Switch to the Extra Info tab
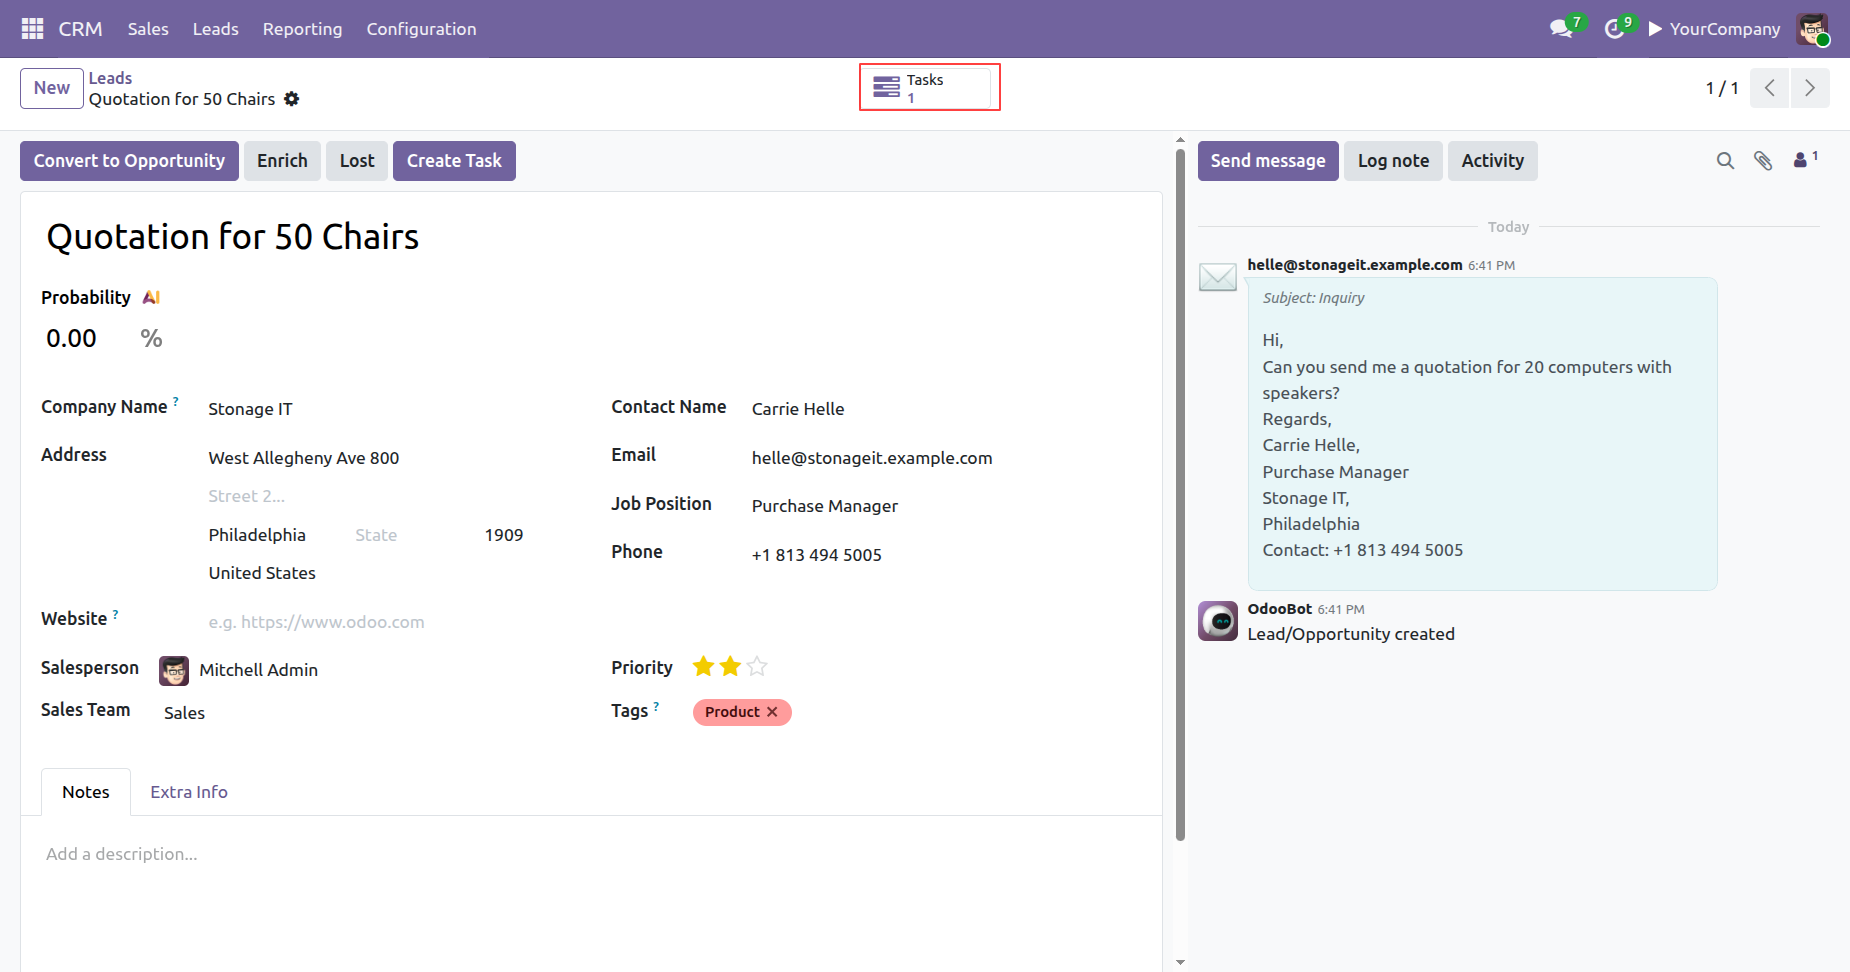Viewport: 1850px width, 972px height. pyautogui.click(x=189, y=792)
